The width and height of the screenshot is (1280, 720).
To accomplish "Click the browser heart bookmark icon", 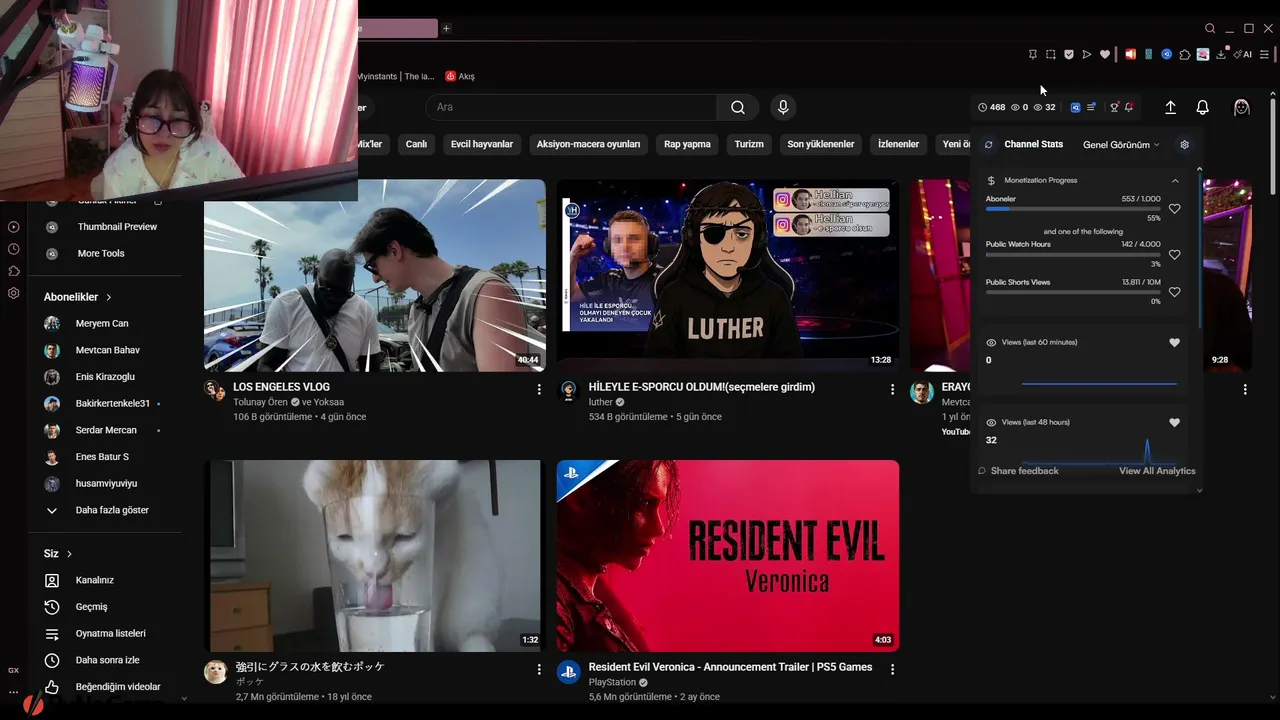I will [1105, 55].
